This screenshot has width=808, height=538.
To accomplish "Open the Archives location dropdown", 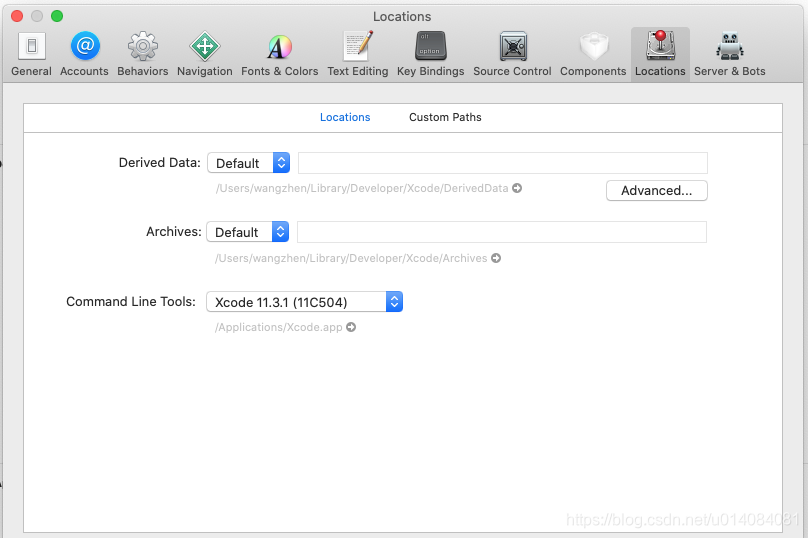I will (x=247, y=232).
